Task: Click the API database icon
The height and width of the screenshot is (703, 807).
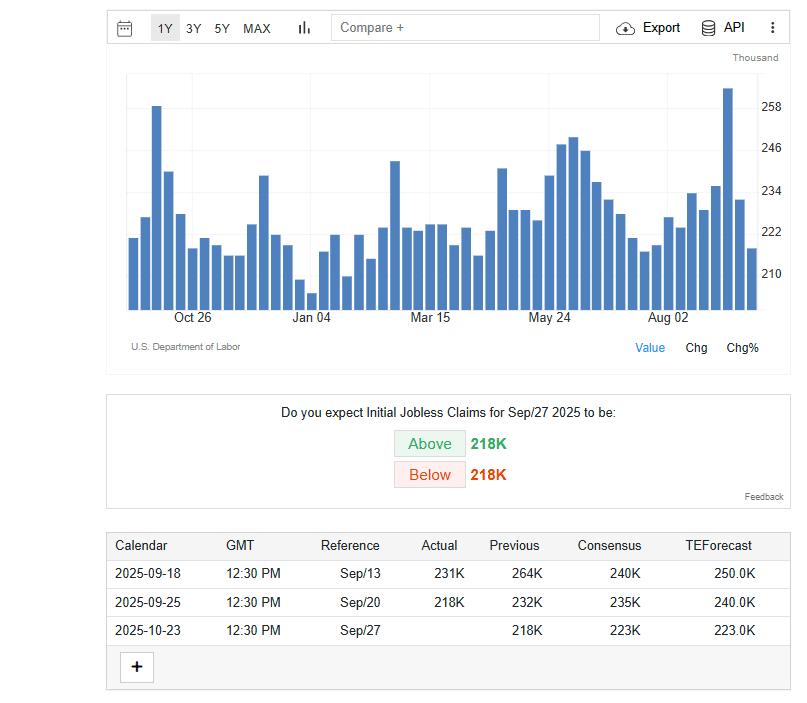Action: [709, 28]
